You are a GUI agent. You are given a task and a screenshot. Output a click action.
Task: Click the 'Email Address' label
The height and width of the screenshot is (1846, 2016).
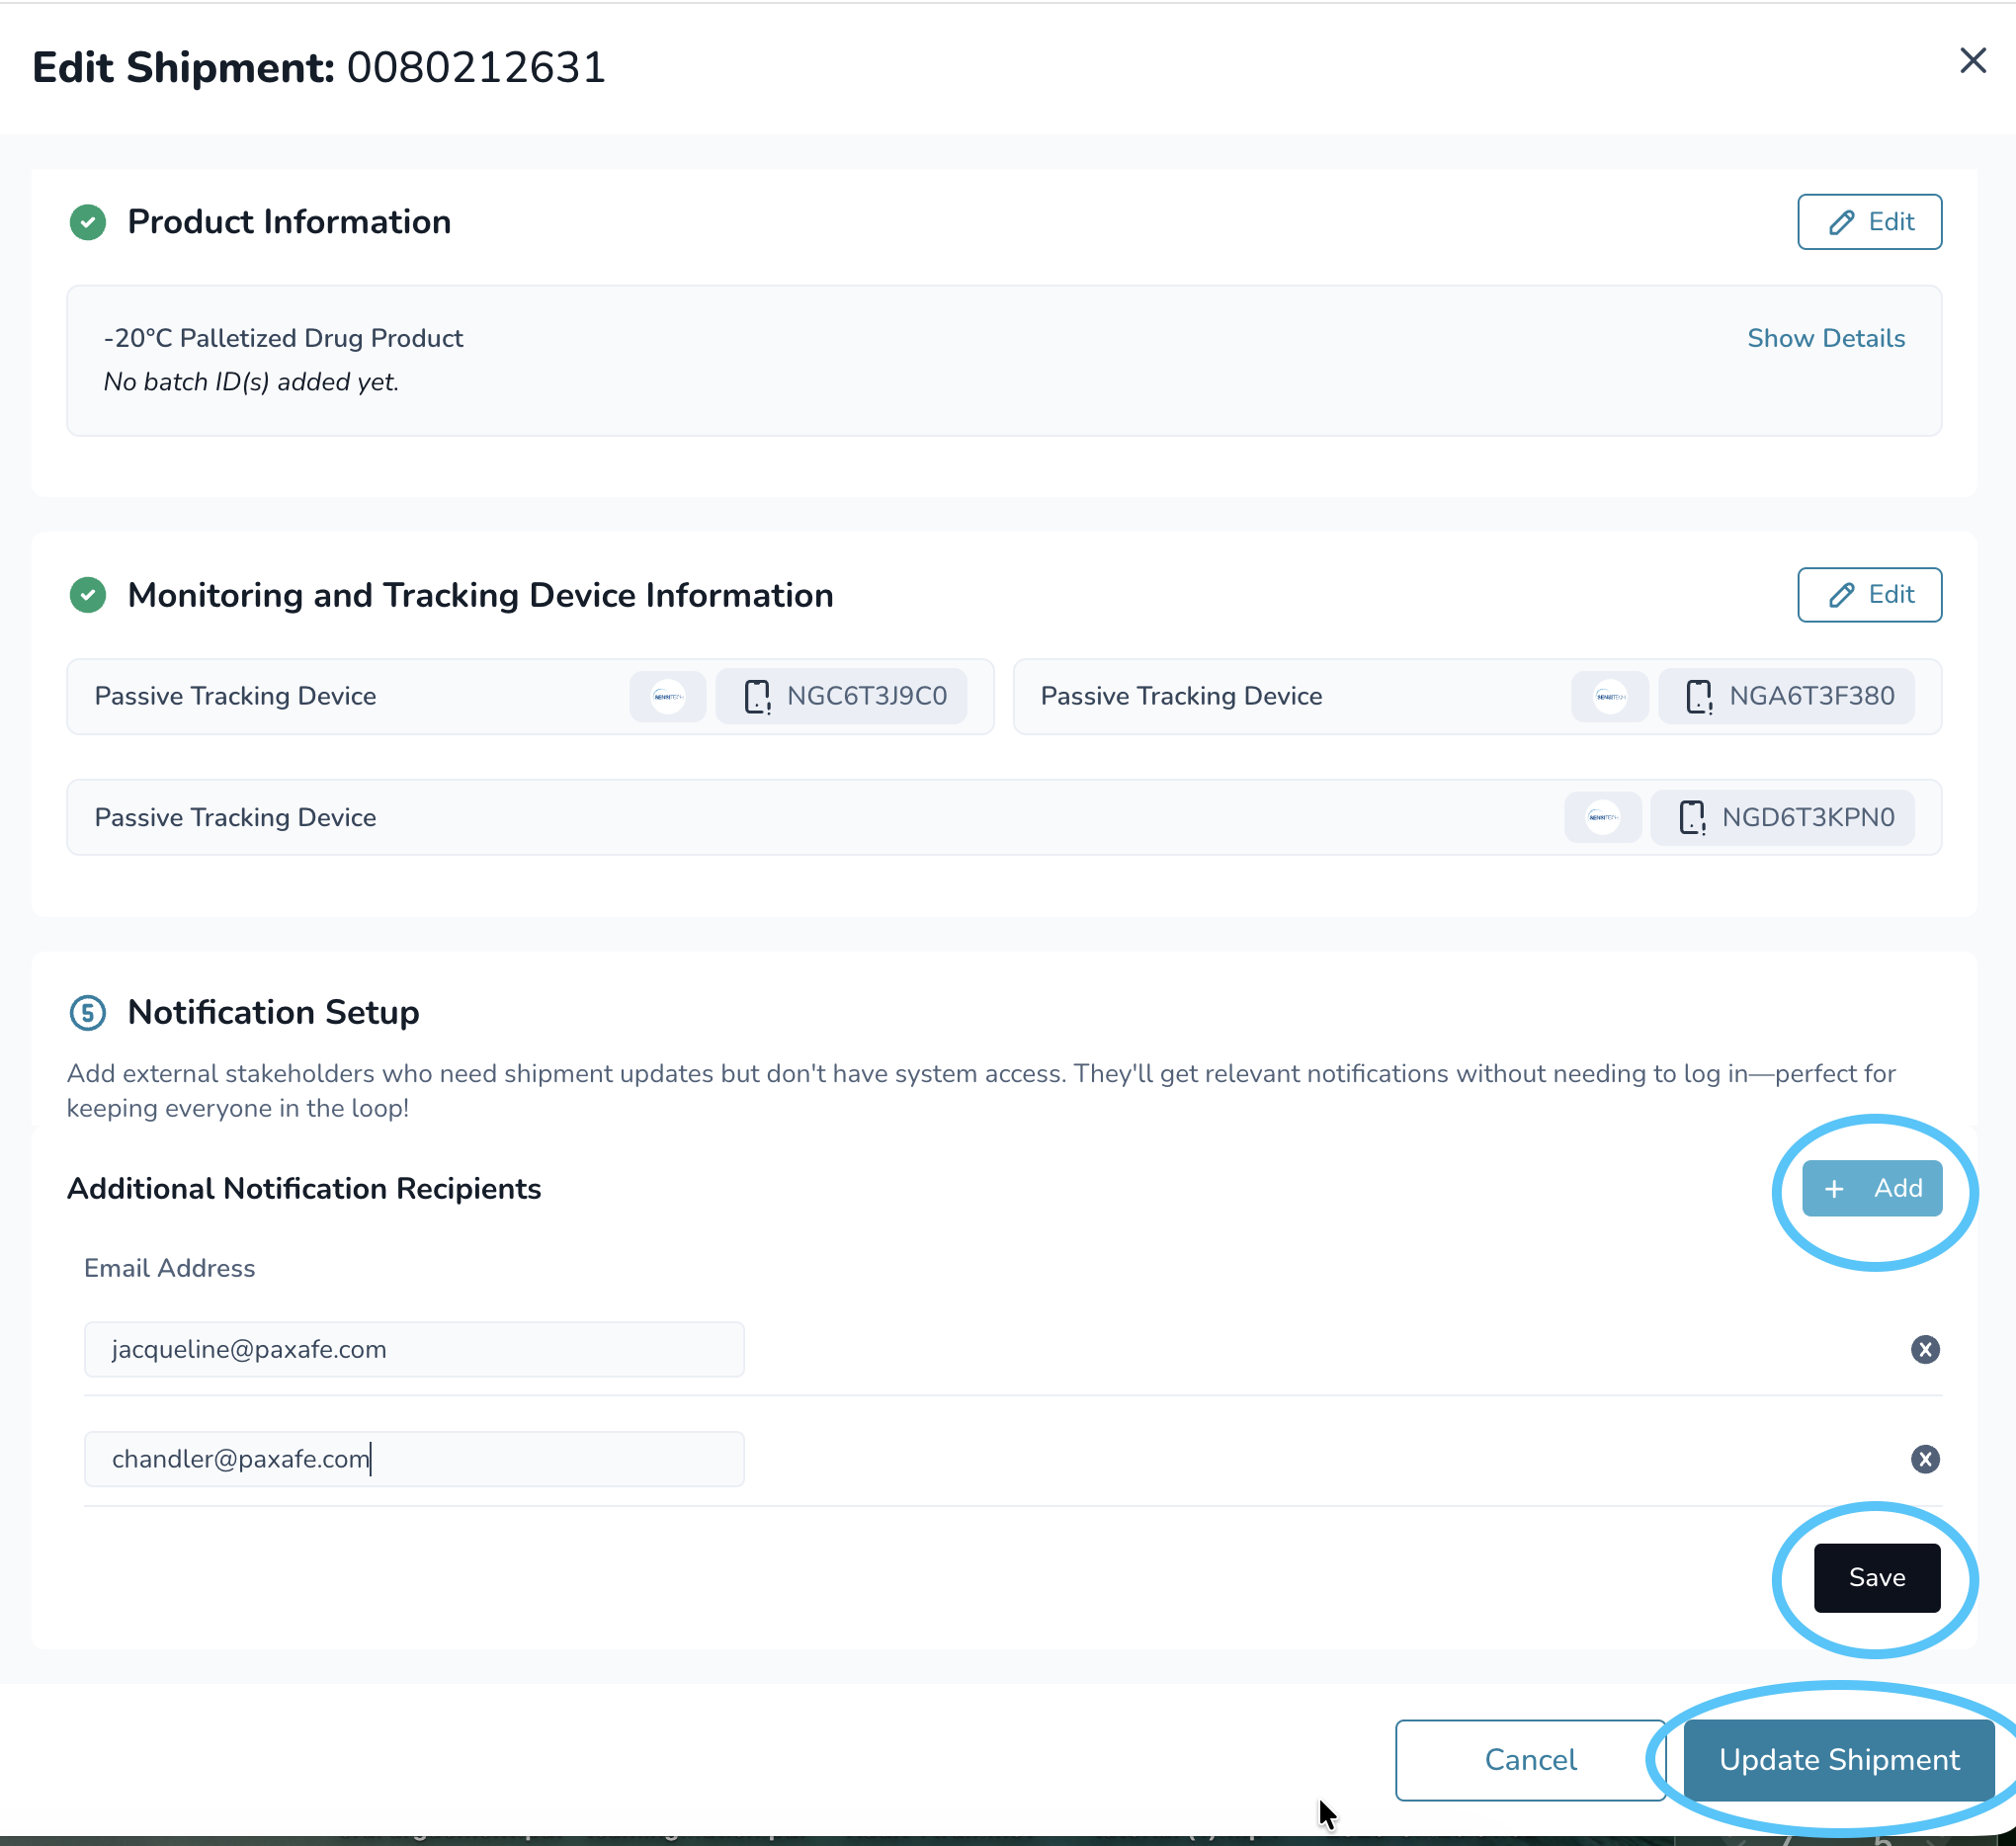click(x=169, y=1269)
